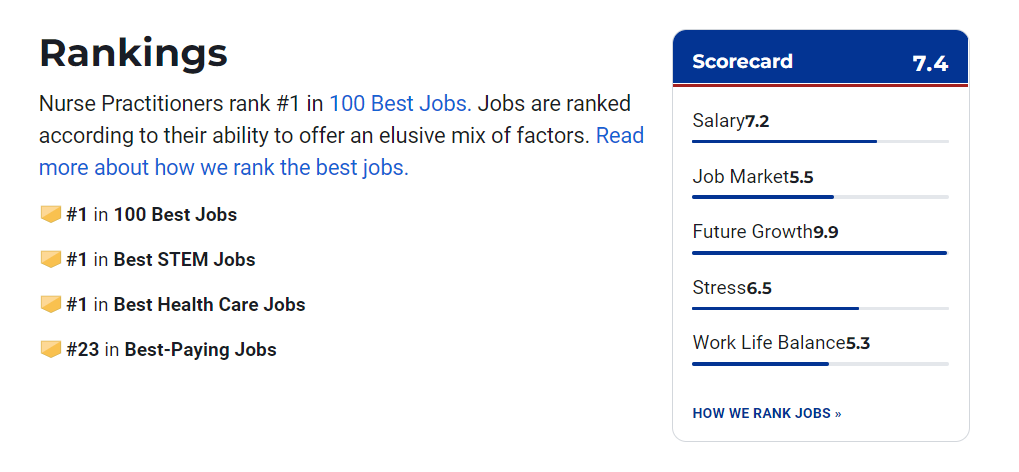Follow the HOW WE RANK JOBS link

(767, 413)
